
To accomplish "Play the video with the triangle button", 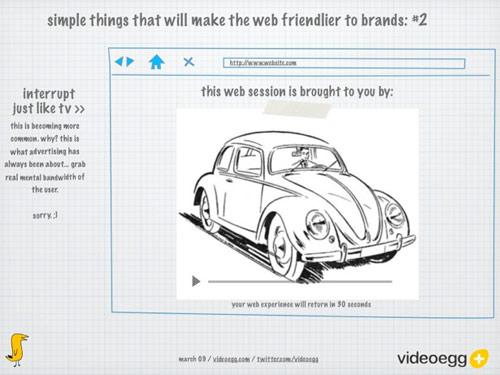I will coord(196,281).
